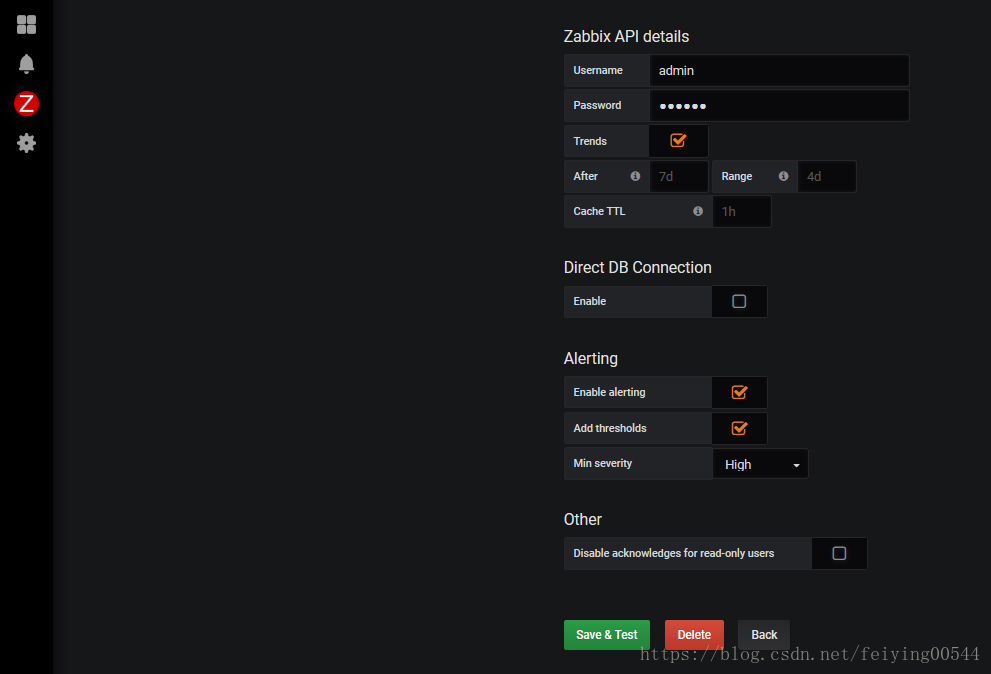Uncheck the Add thresholds checkbox
Image resolution: width=991 pixels, height=674 pixels.
[739, 428]
